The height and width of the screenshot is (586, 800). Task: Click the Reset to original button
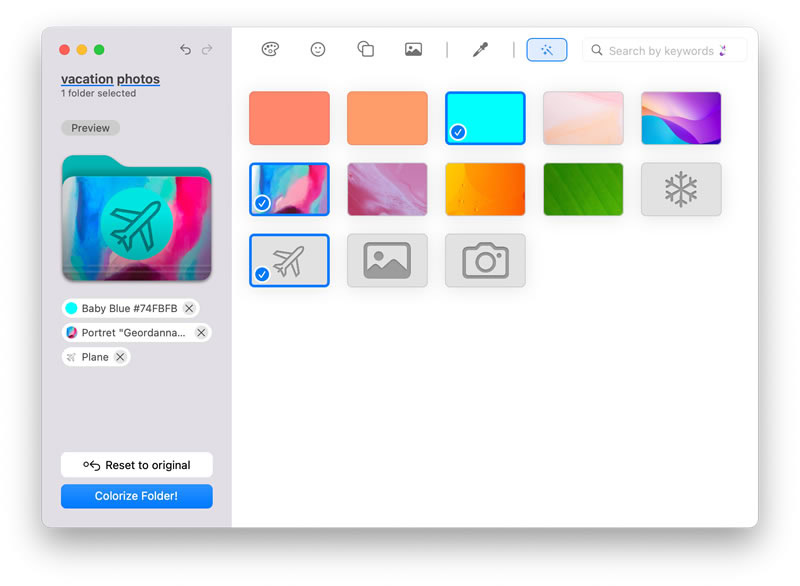137,465
